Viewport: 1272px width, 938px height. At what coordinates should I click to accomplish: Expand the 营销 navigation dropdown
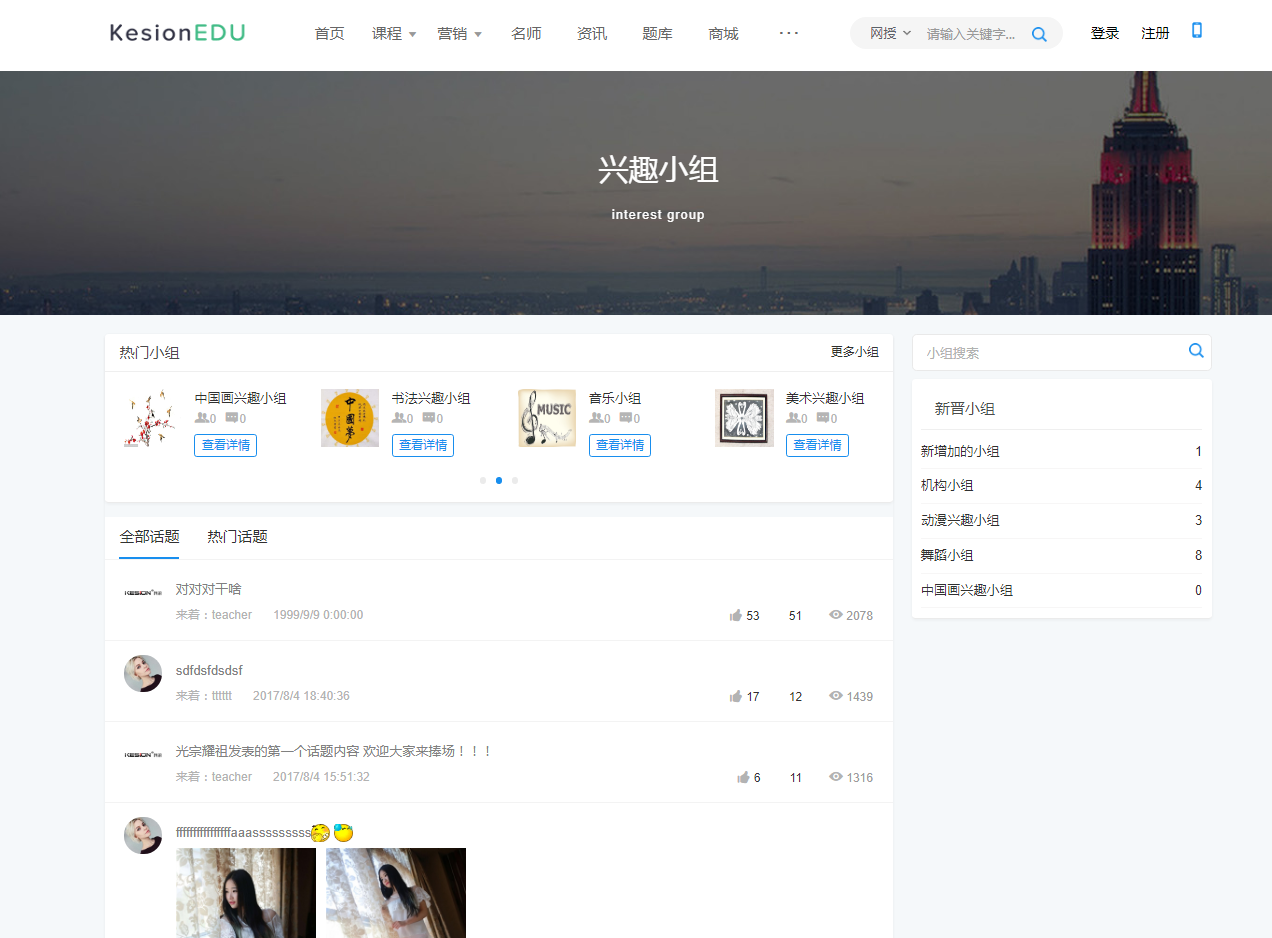click(459, 34)
